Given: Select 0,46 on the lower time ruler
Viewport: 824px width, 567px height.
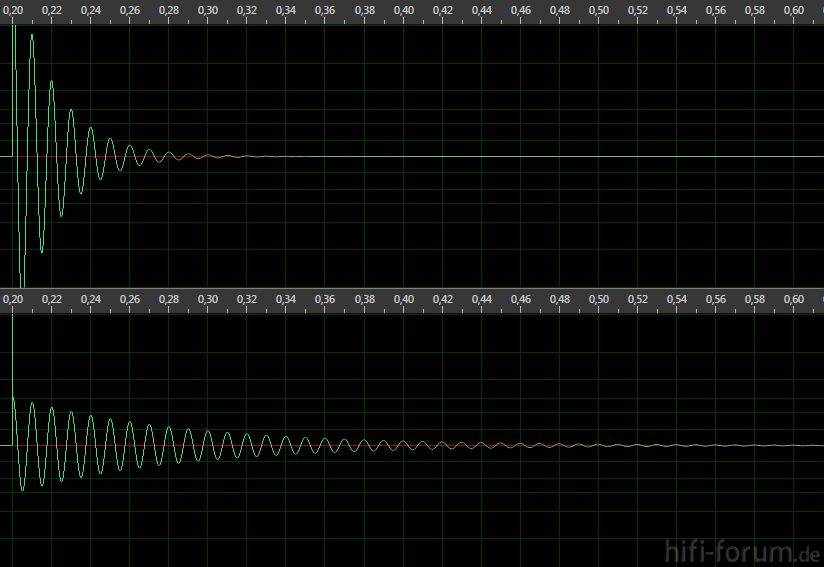Looking at the screenshot, I should pyautogui.click(x=521, y=299).
